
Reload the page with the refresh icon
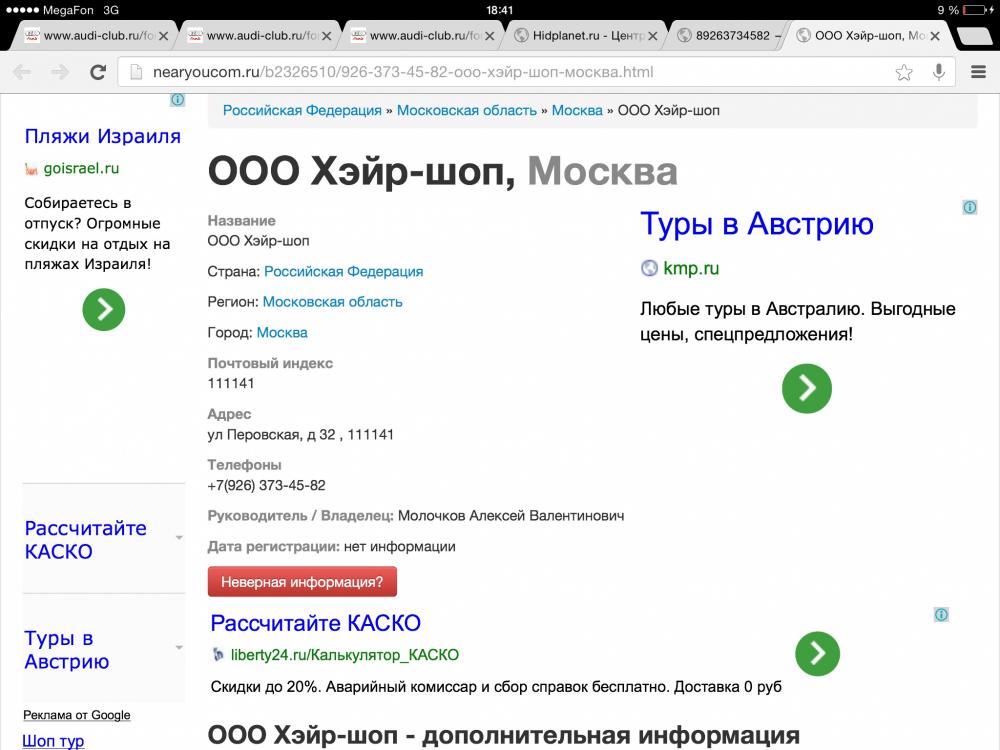[x=98, y=72]
